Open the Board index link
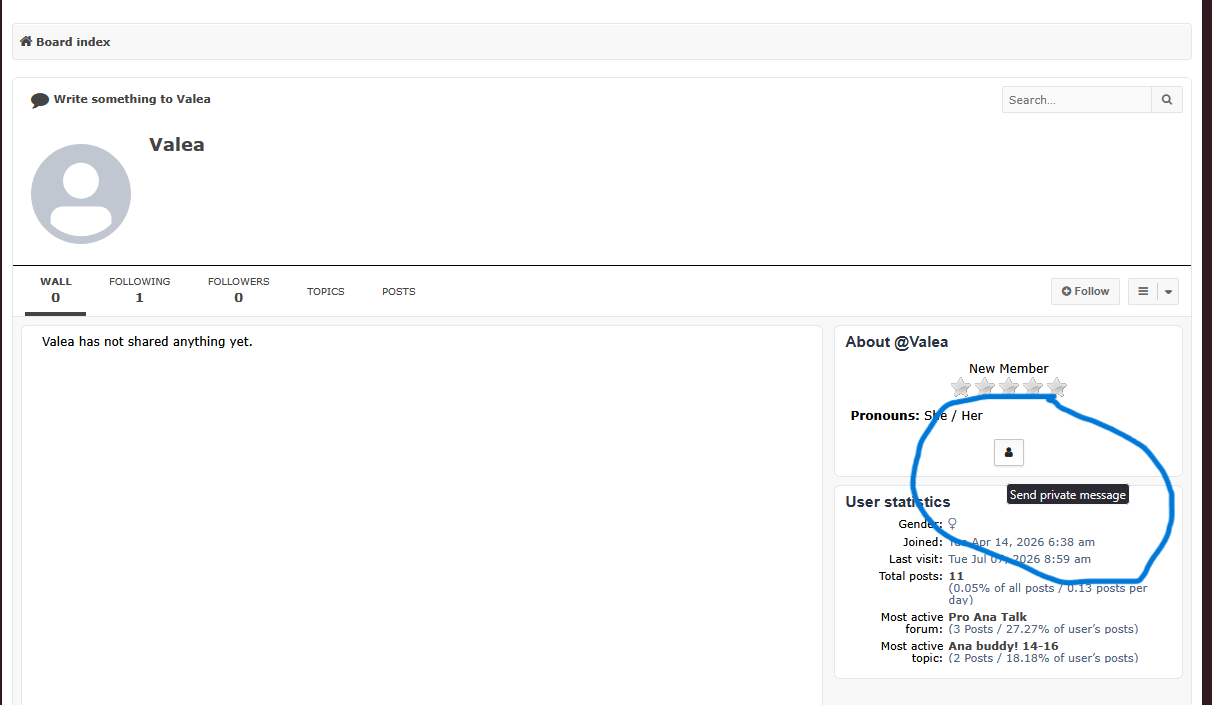Image resolution: width=1212 pixels, height=705 pixels. click(73, 42)
